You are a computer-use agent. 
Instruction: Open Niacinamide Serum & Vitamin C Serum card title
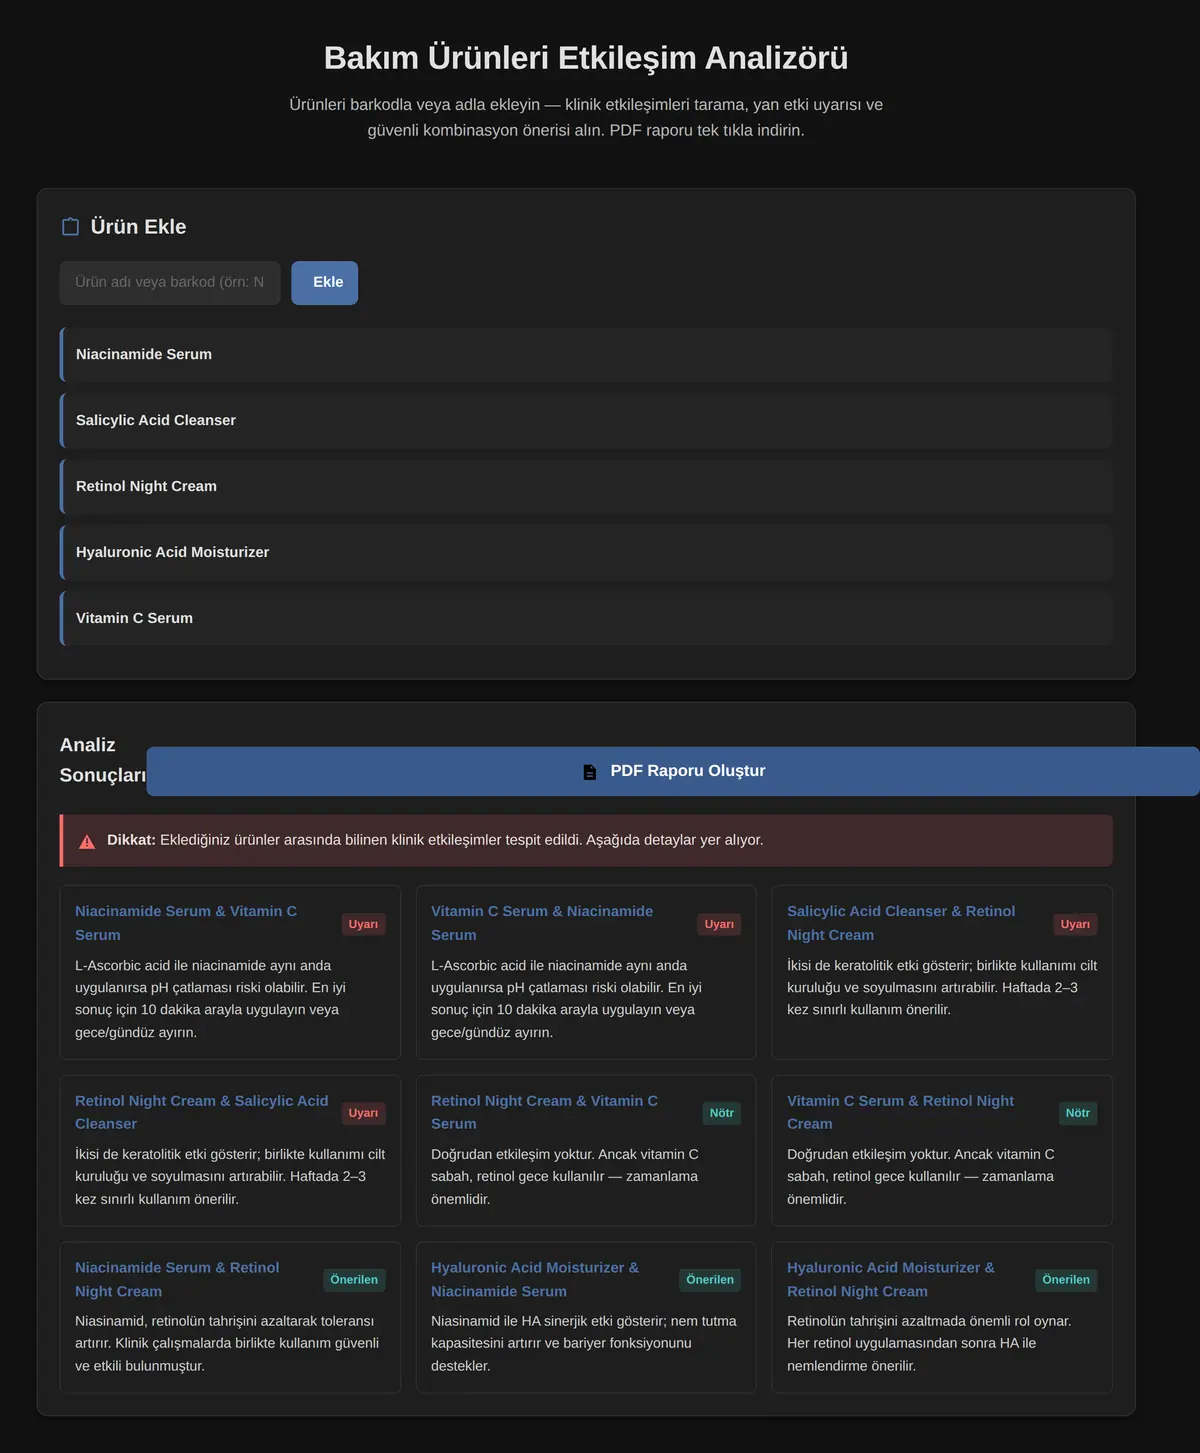click(186, 923)
